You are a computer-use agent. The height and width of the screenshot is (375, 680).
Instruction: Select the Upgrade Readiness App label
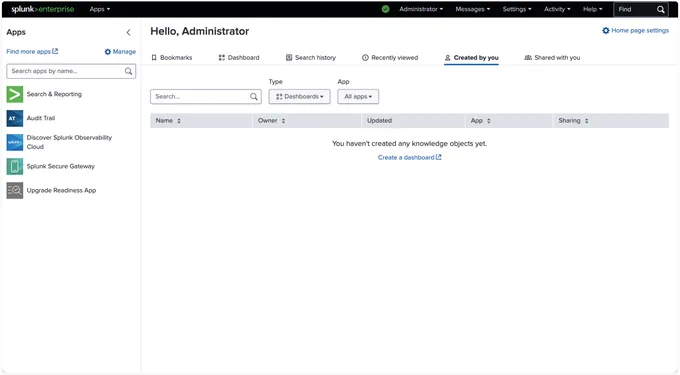pos(61,190)
